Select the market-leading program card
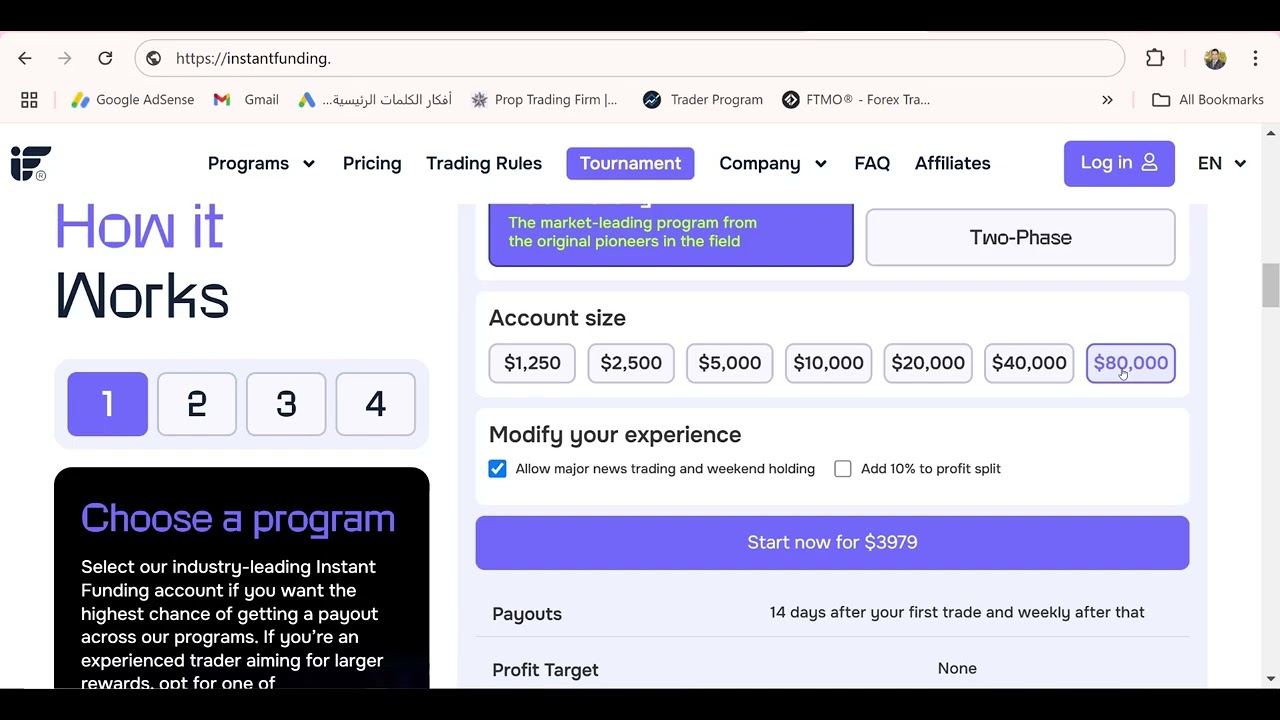Image resolution: width=1280 pixels, height=720 pixels. (671, 234)
